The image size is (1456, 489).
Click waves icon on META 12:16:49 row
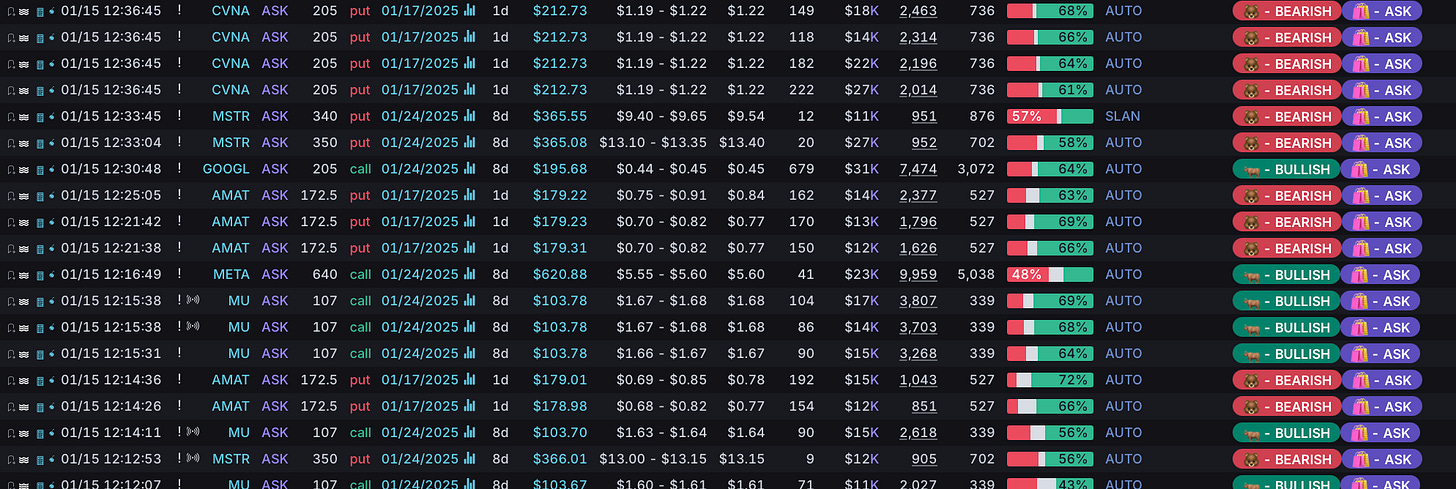click(24, 274)
